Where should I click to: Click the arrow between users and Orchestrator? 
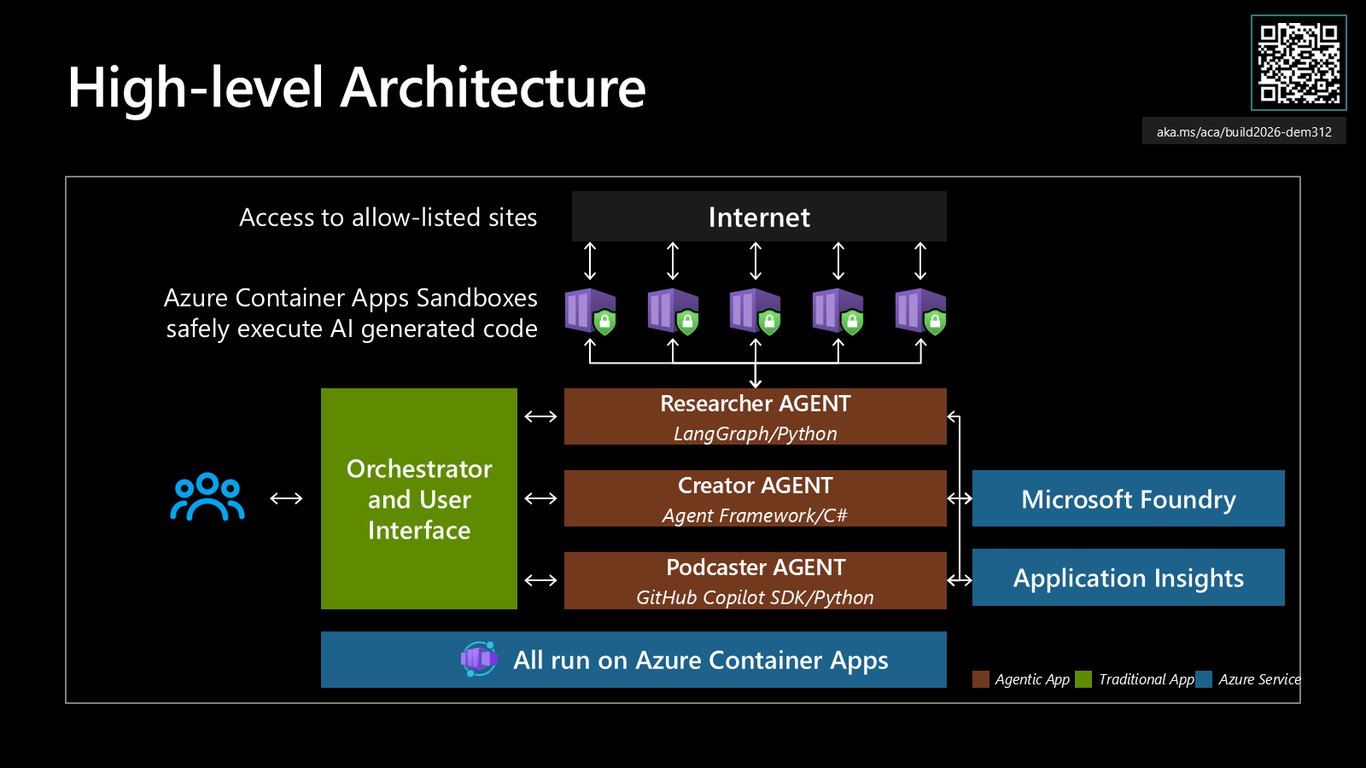pyautogui.click(x=286, y=498)
